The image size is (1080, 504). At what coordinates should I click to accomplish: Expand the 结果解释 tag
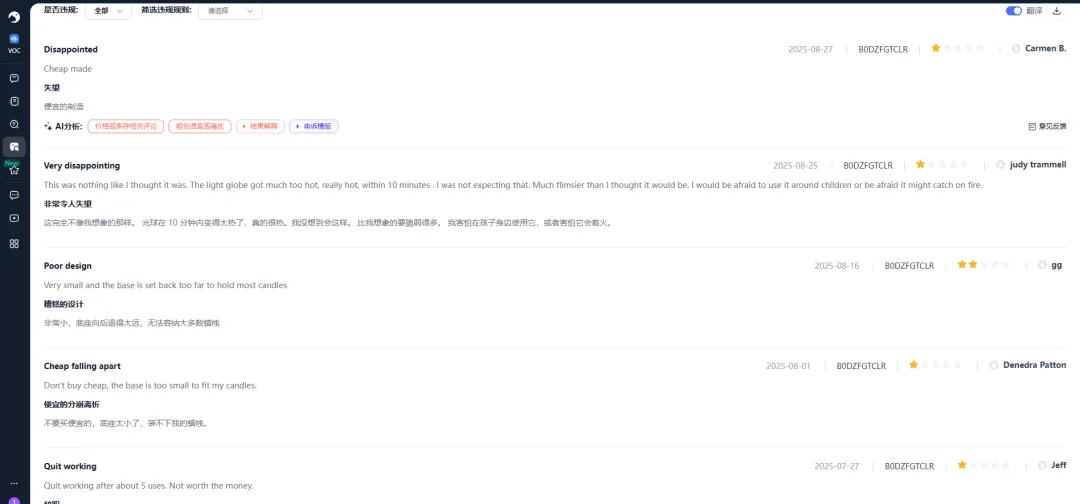tap(260, 127)
